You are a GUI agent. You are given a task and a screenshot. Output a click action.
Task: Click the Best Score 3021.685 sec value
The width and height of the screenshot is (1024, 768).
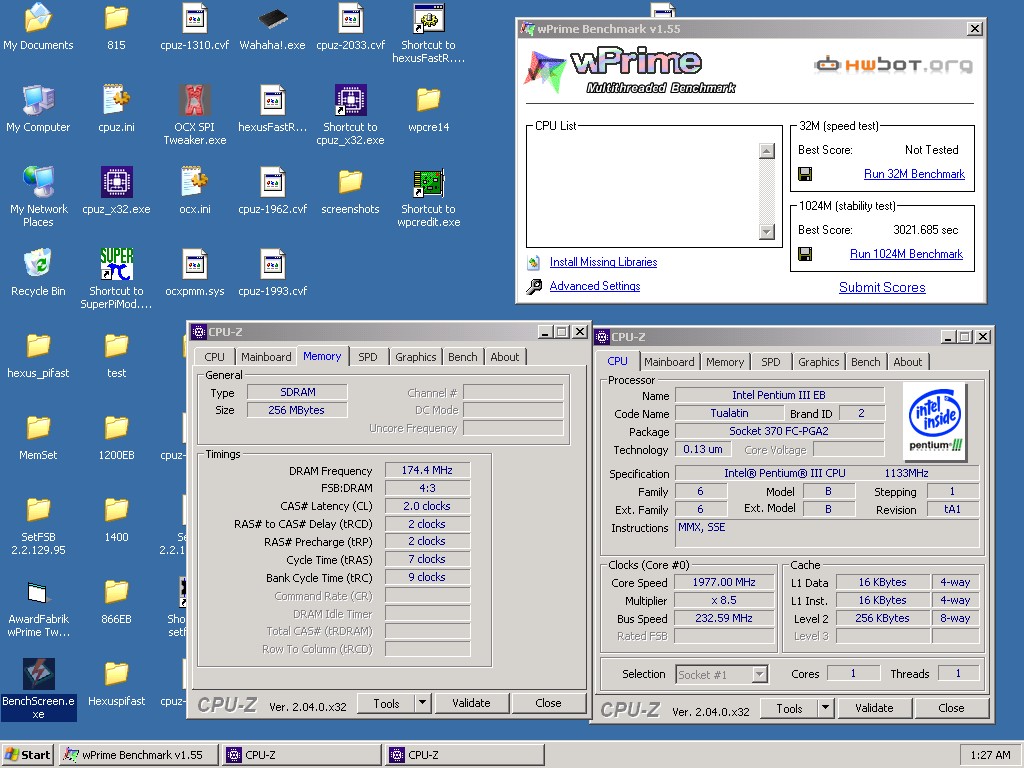[x=925, y=230]
